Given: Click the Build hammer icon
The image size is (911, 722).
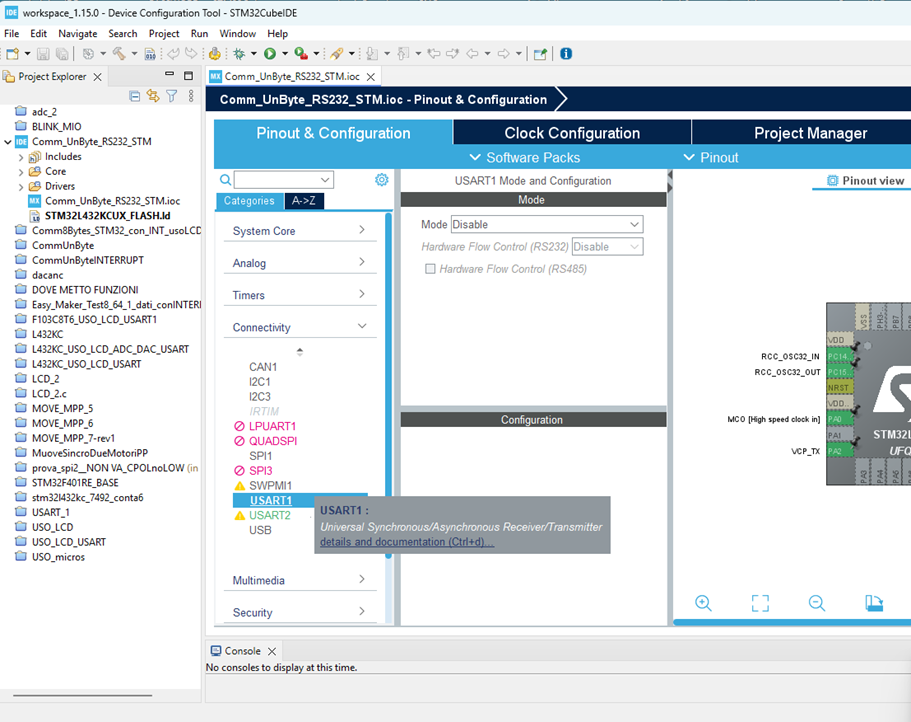Looking at the screenshot, I should point(119,54).
